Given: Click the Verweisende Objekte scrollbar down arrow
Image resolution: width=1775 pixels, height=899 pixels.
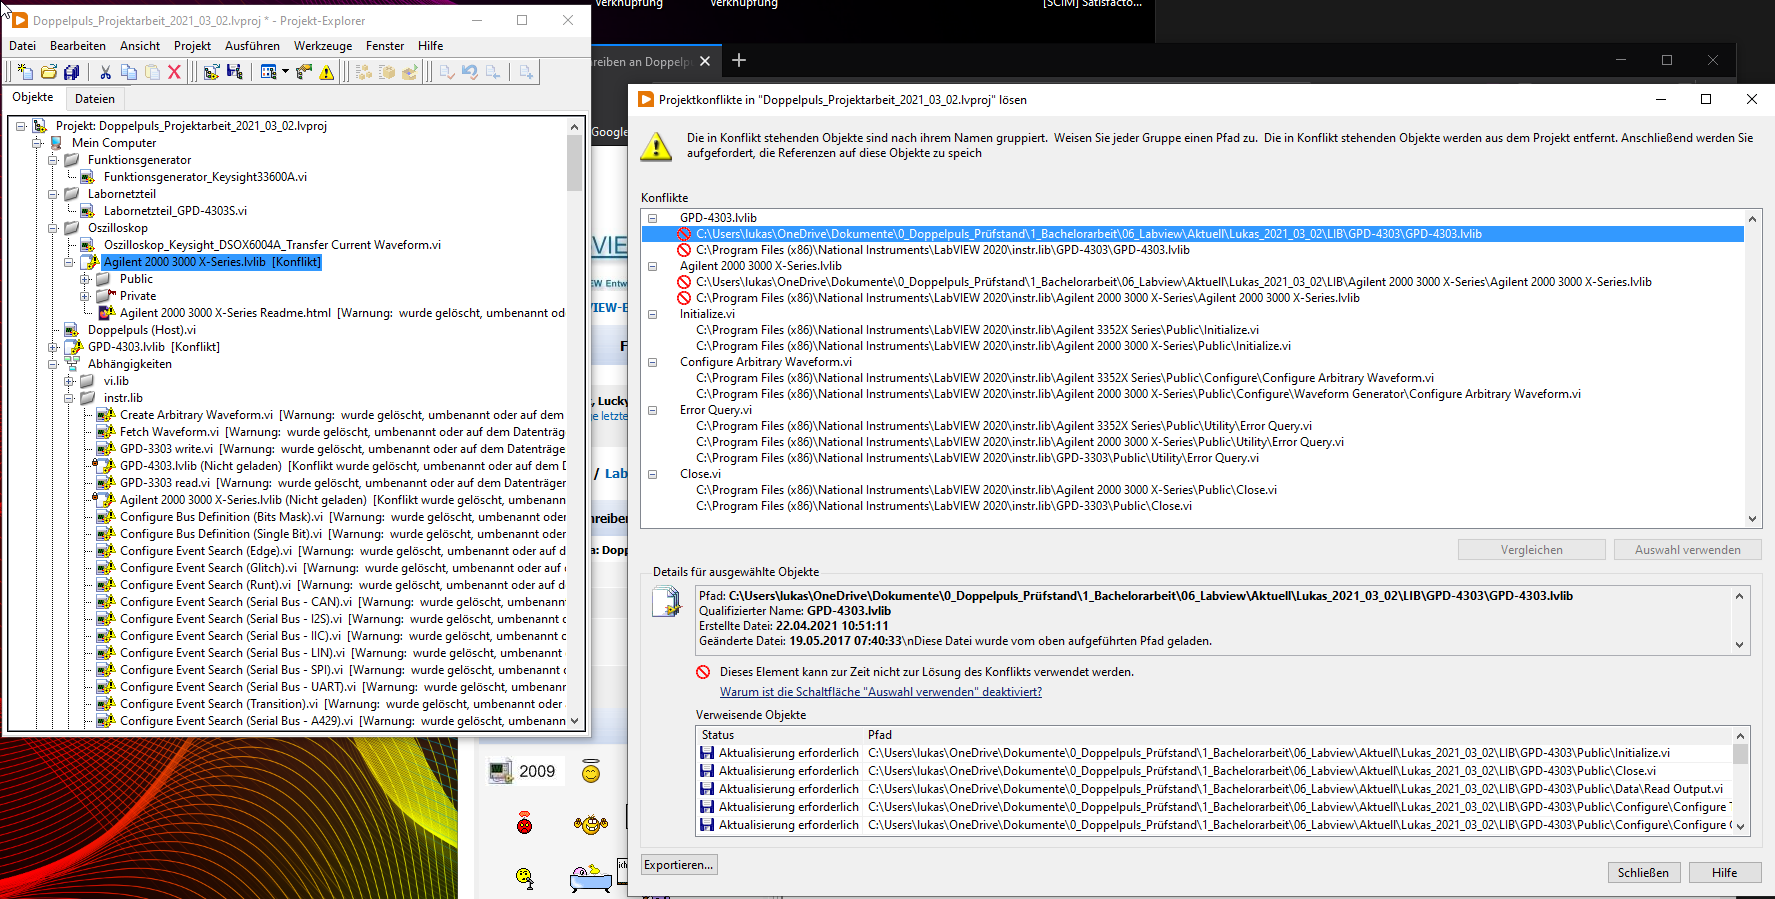Looking at the screenshot, I should (x=1741, y=826).
